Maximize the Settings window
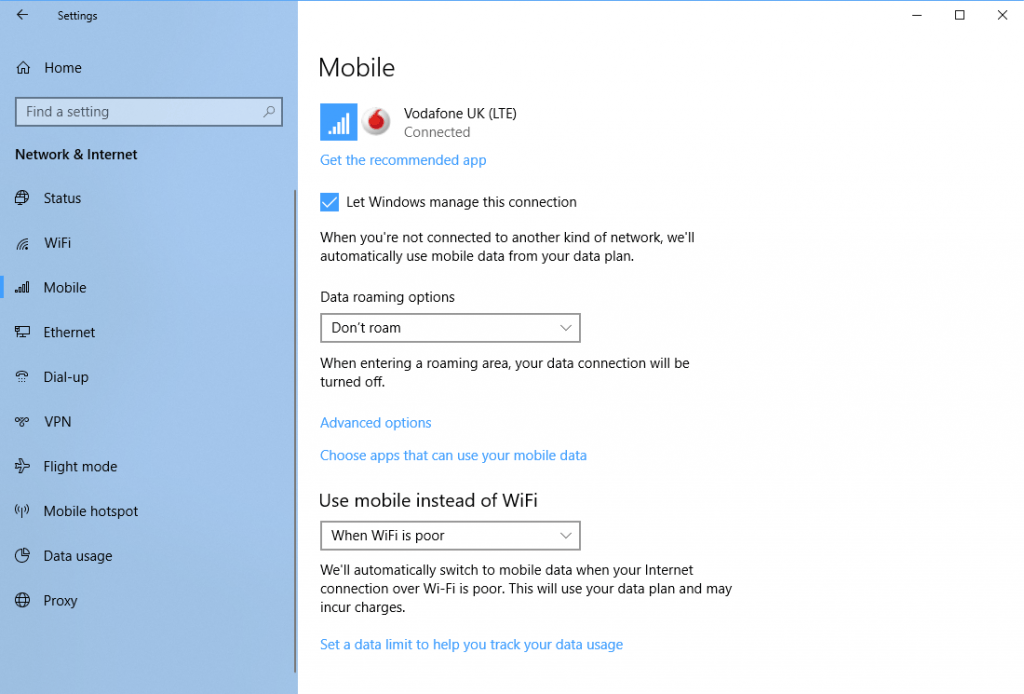Image resolution: width=1024 pixels, height=694 pixels. click(x=959, y=15)
